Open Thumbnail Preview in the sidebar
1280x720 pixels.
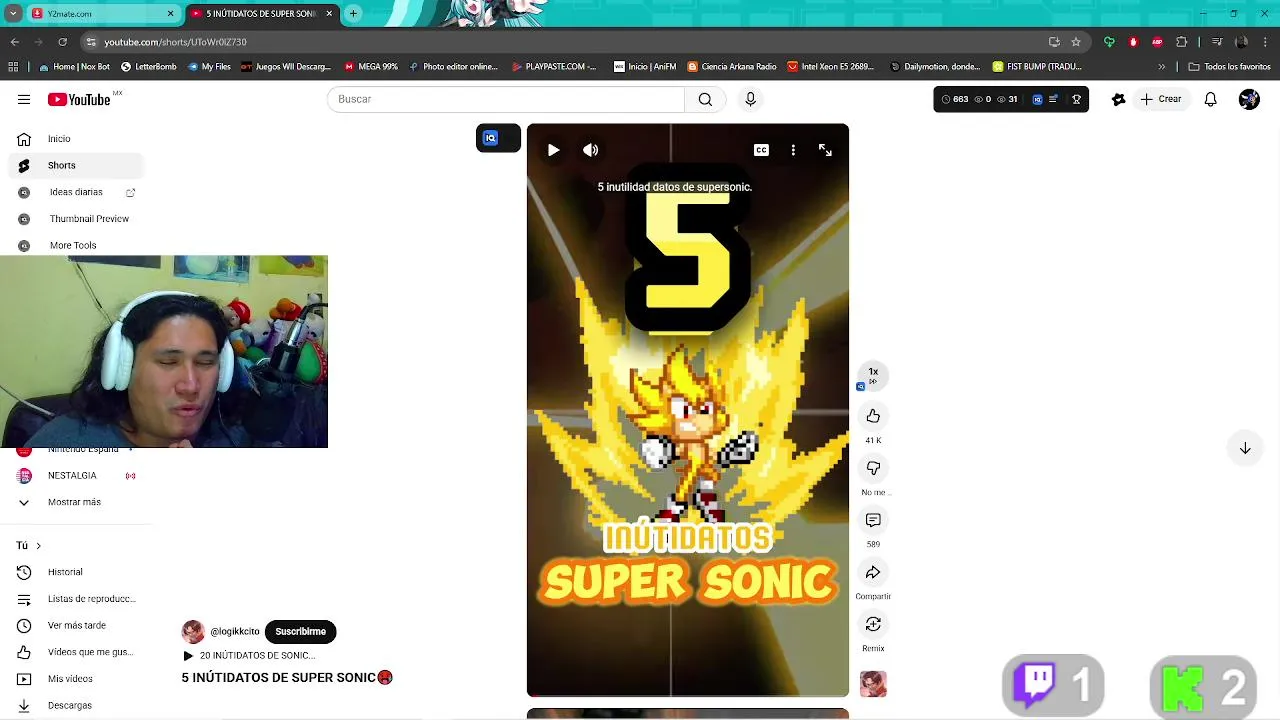[76, 218]
